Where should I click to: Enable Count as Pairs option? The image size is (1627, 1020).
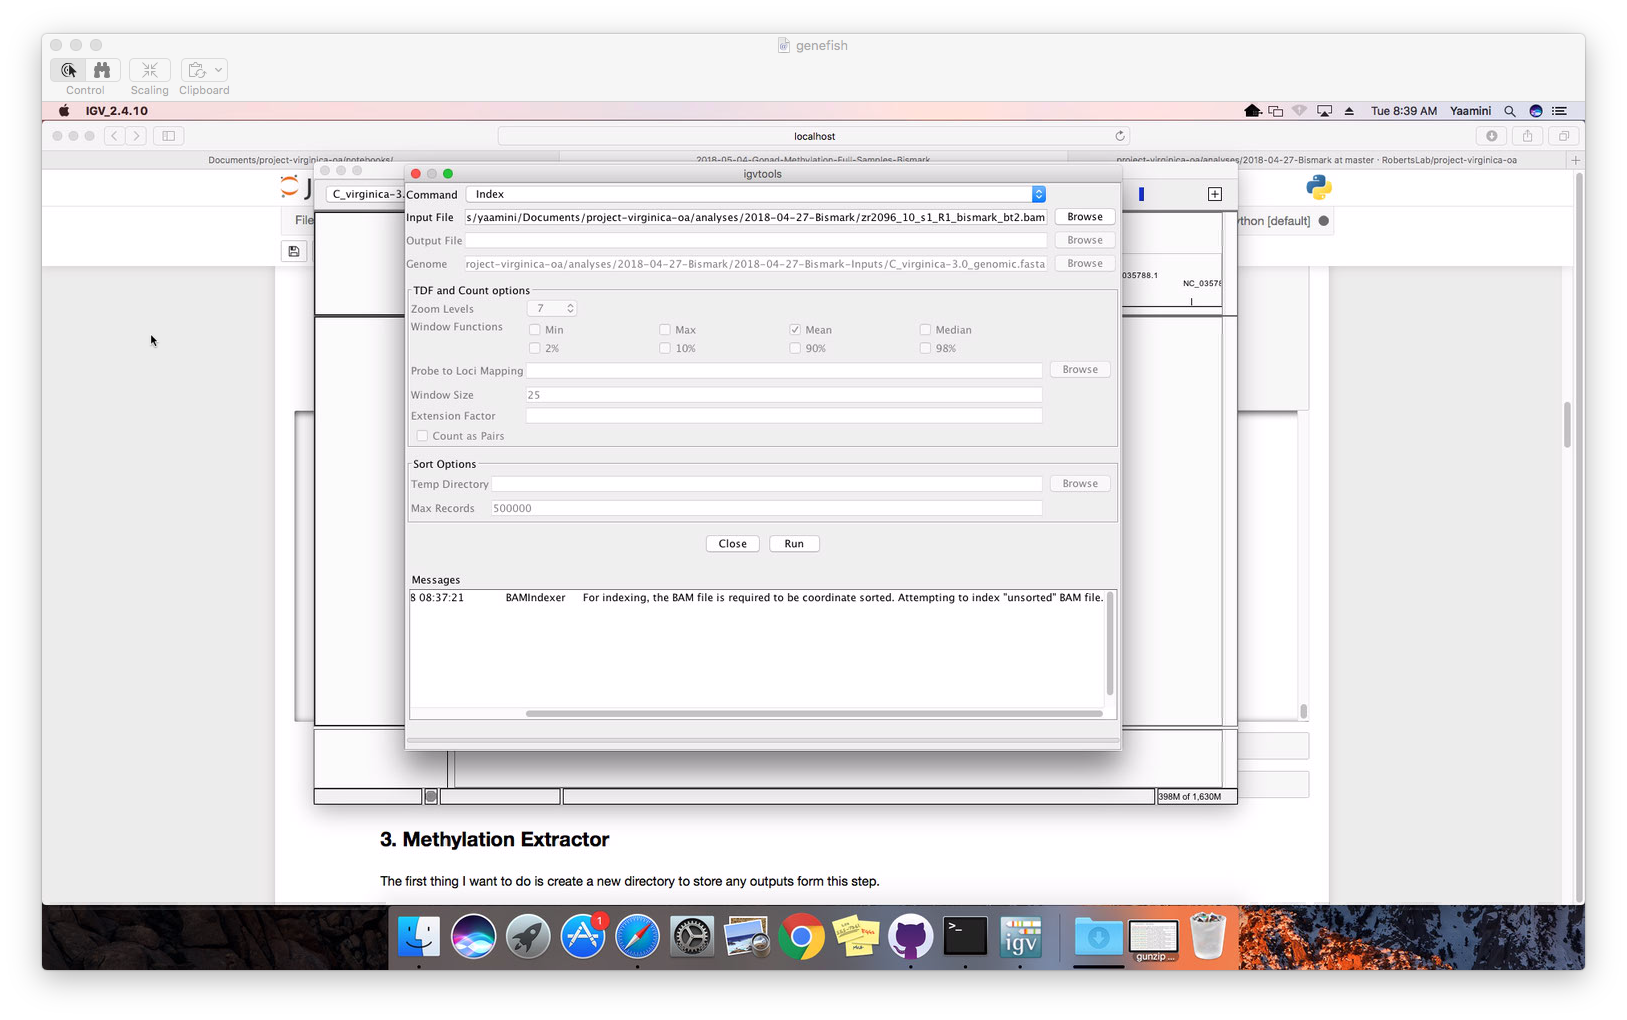click(422, 435)
